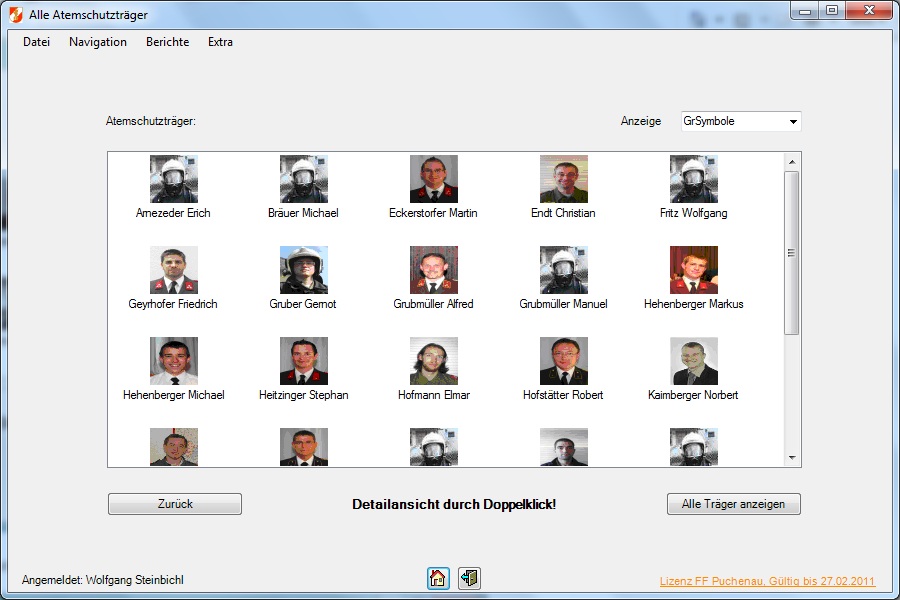This screenshot has height=600, width=900.
Task: Open the Datei menu
Action: (x=37, y=42)
